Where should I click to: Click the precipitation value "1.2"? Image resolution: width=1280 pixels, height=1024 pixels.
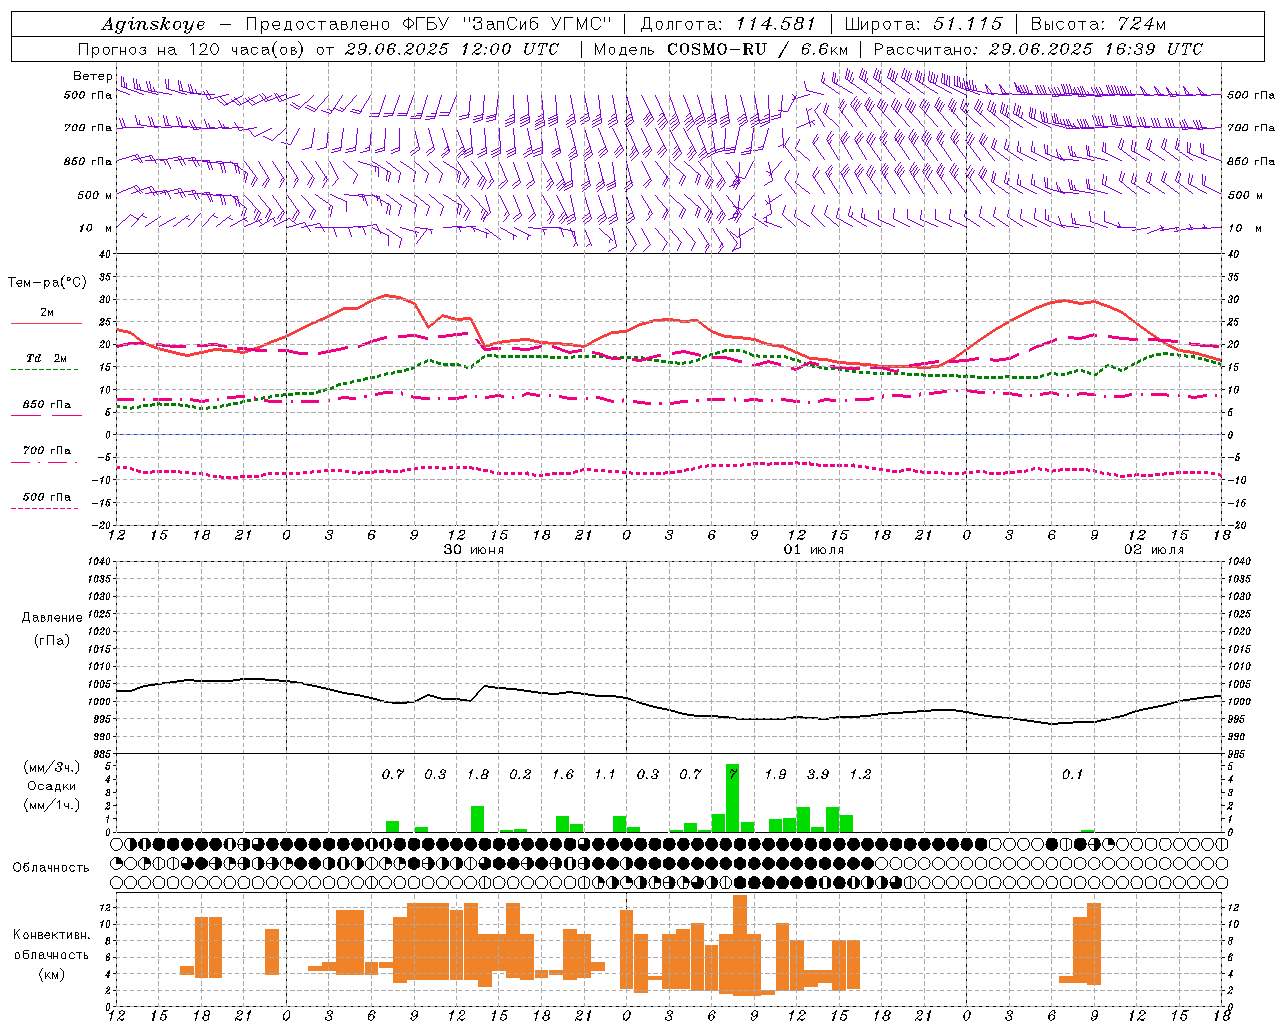[860, 774]
